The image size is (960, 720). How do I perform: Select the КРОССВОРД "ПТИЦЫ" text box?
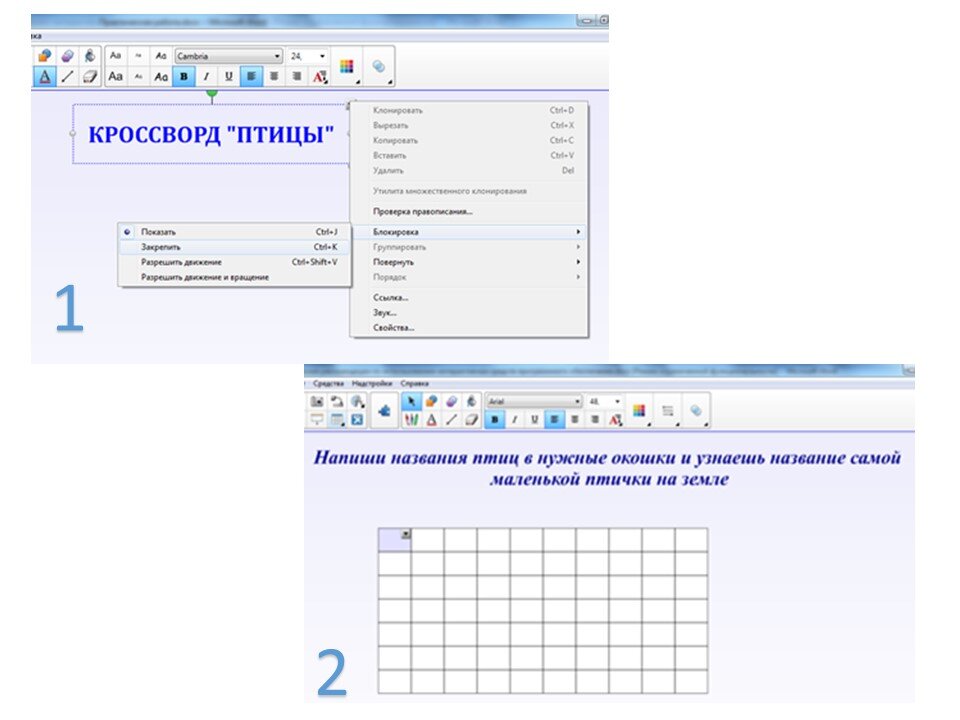tap(211, 134)
